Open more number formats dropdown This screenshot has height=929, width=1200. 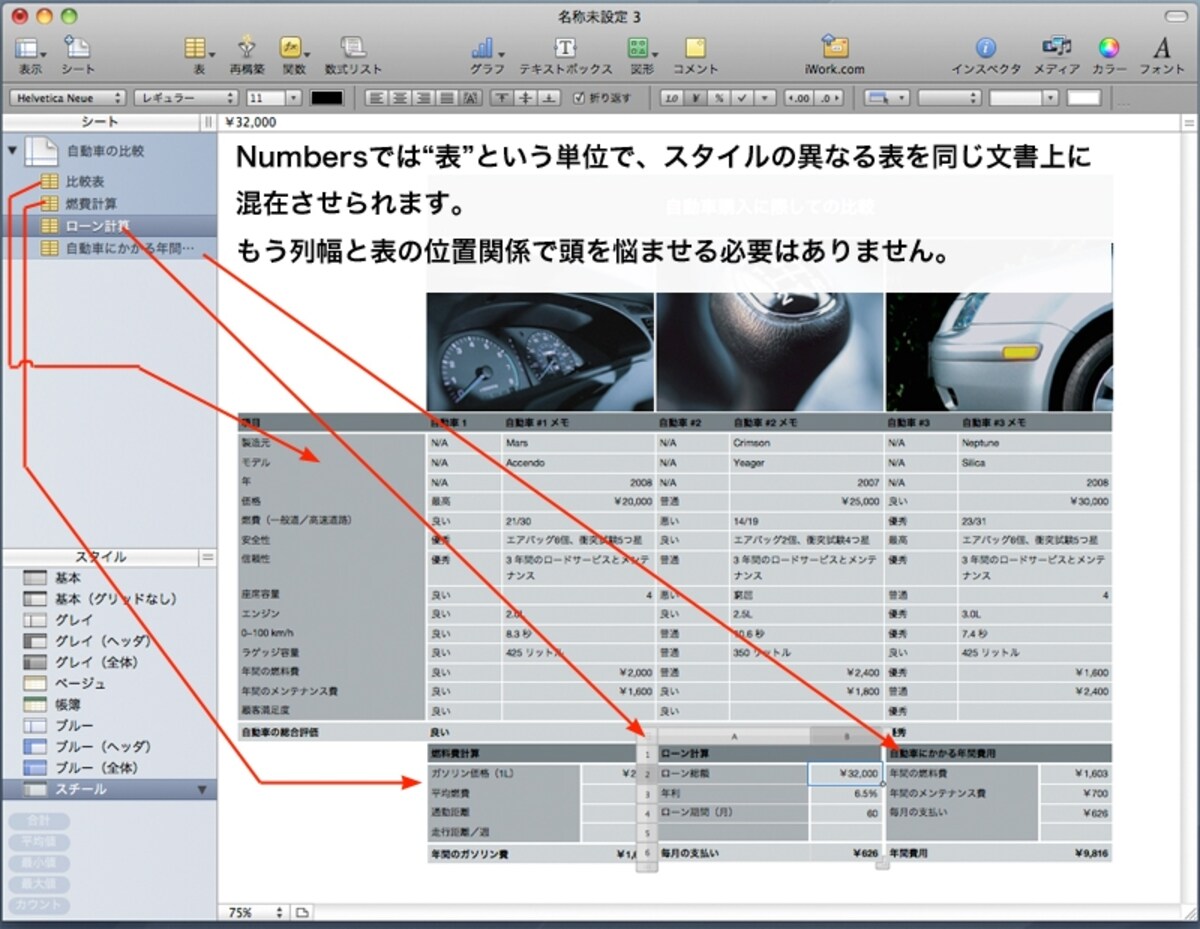click(x=765, y=98)
